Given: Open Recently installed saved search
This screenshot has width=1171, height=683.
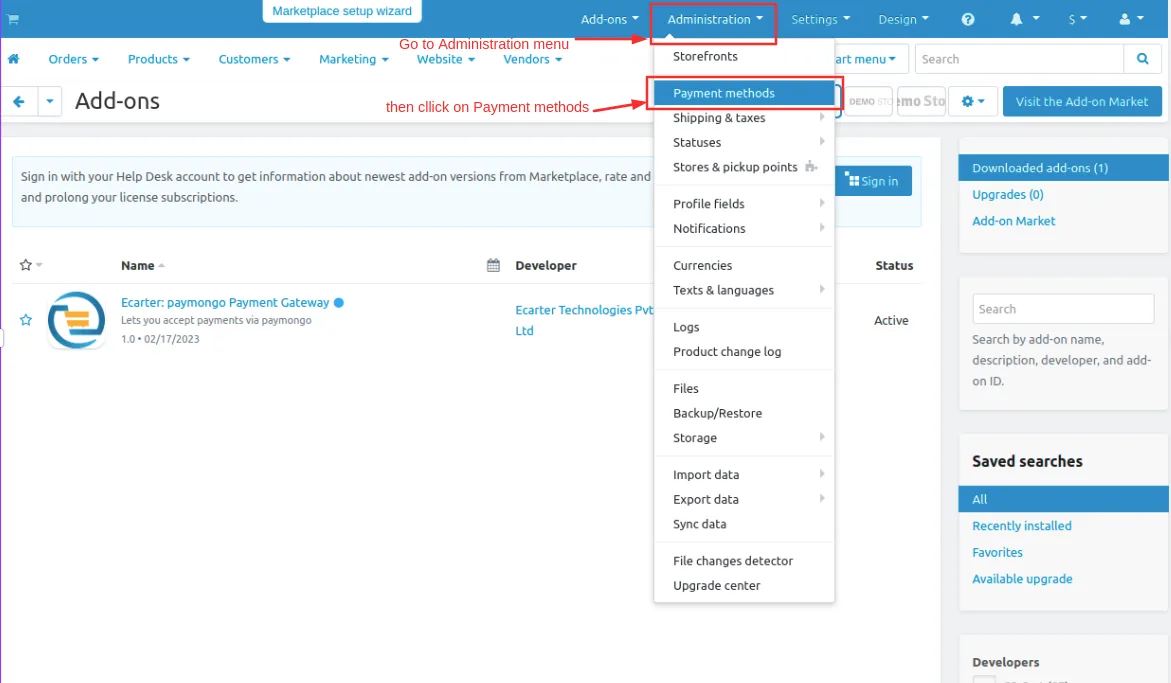Looking at the screenshot, I should tap(1022, 526).
